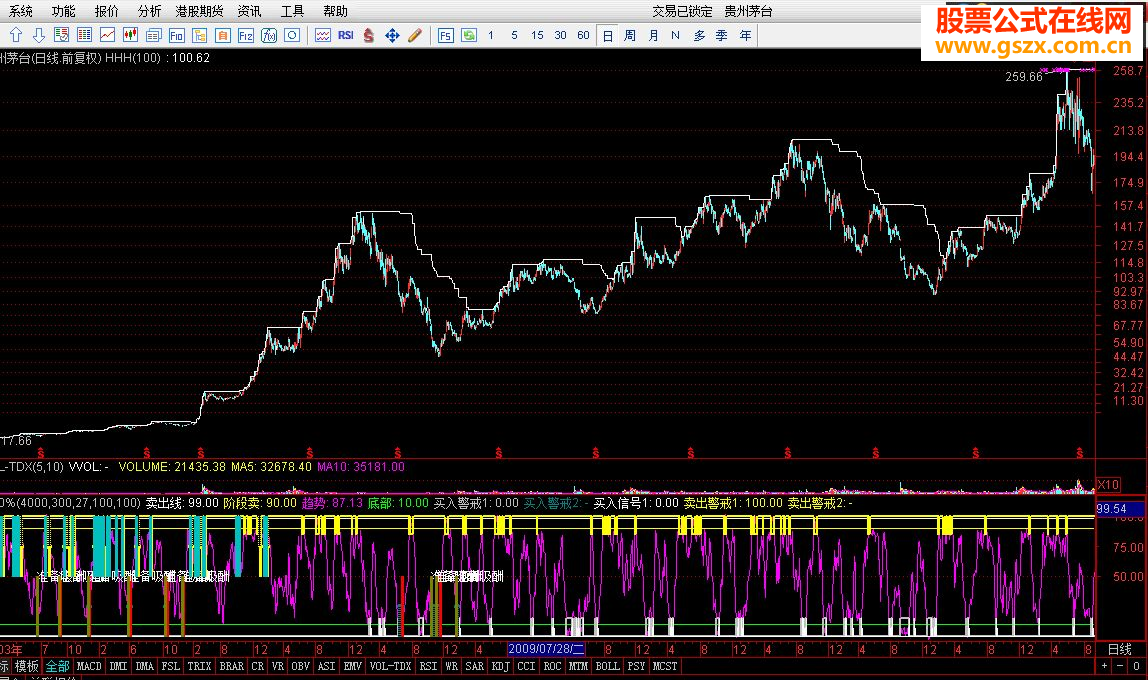Select the 周 weekly period button
This screenshot has width=1148, height=680.
click(630, 35)
